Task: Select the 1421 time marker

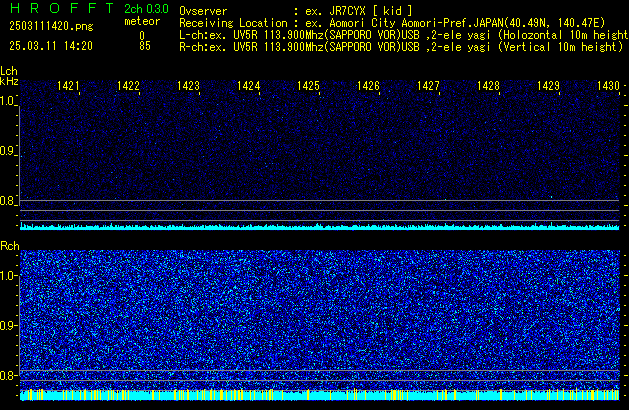Action: coord(68,86)
